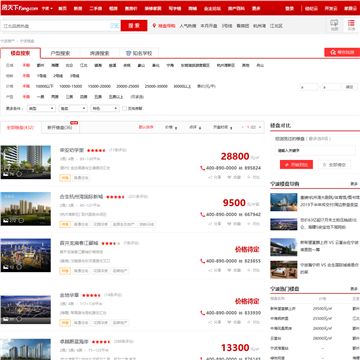This screenshot has width=360, height=360.
Task: Add the 9500 listing to compare
Action: pyautogui.click(x=254, y=224)
